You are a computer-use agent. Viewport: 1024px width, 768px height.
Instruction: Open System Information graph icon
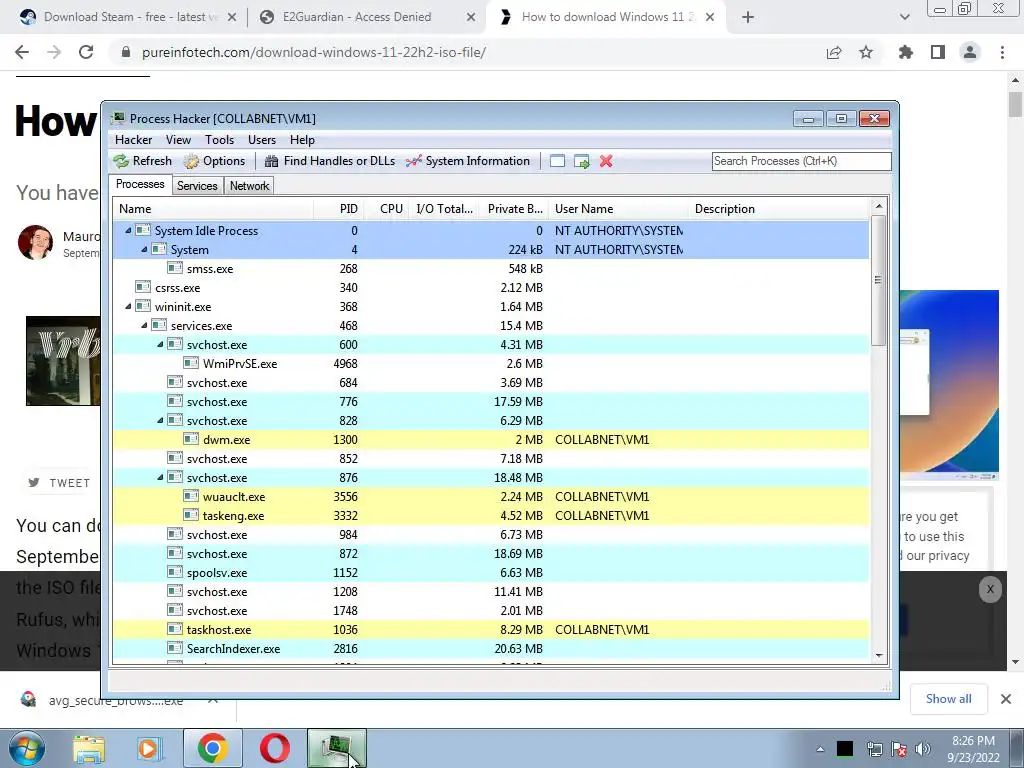[413, 161]
